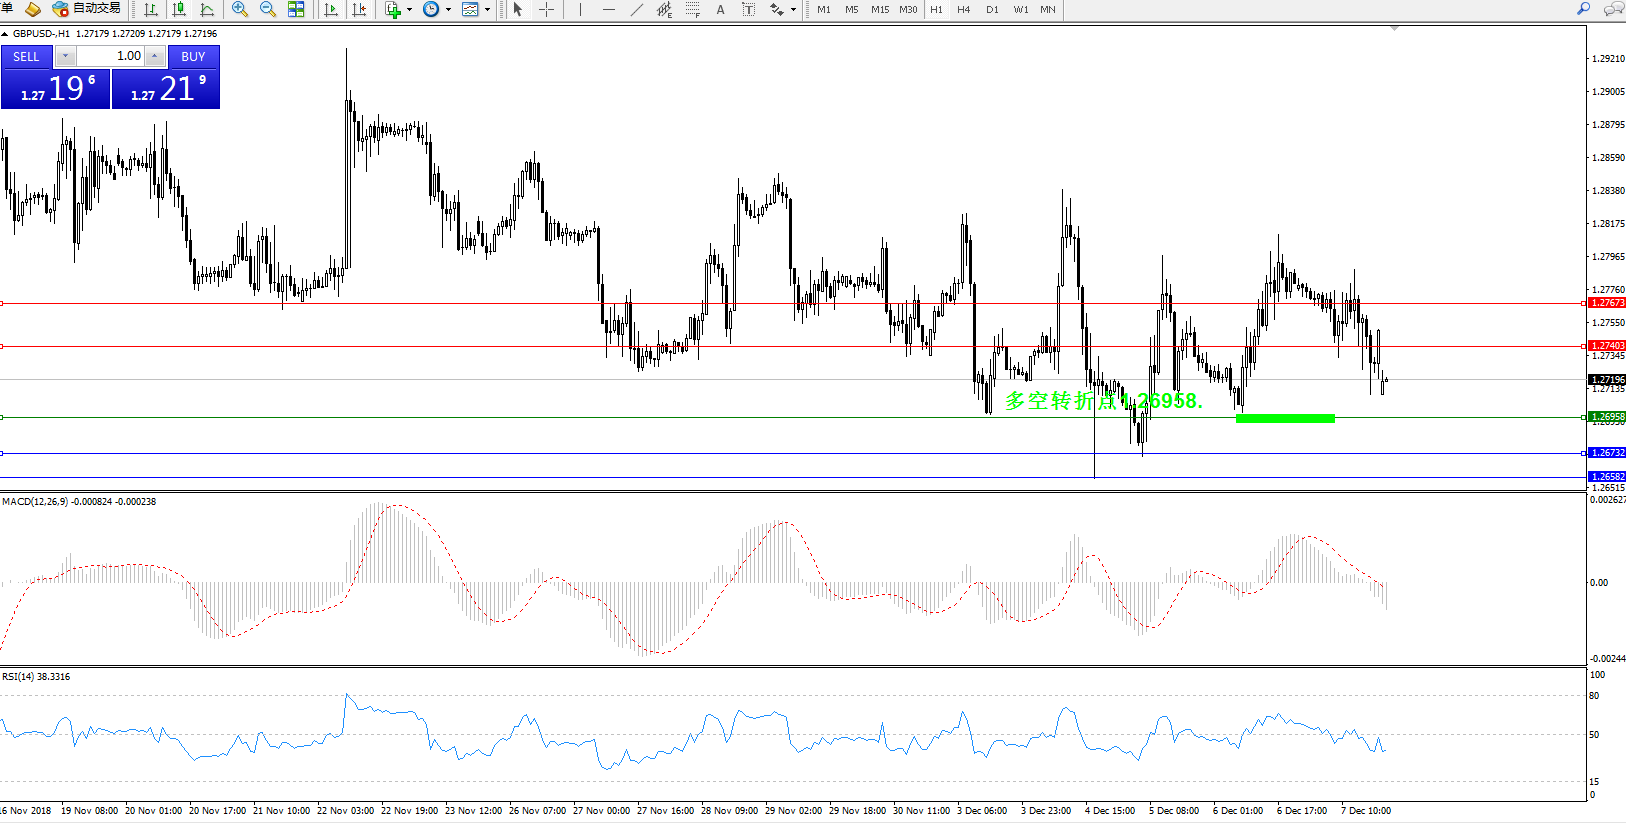
Task: Switch to the D1 timeframe
Action: pyautogui.click(x=992, y=9)
